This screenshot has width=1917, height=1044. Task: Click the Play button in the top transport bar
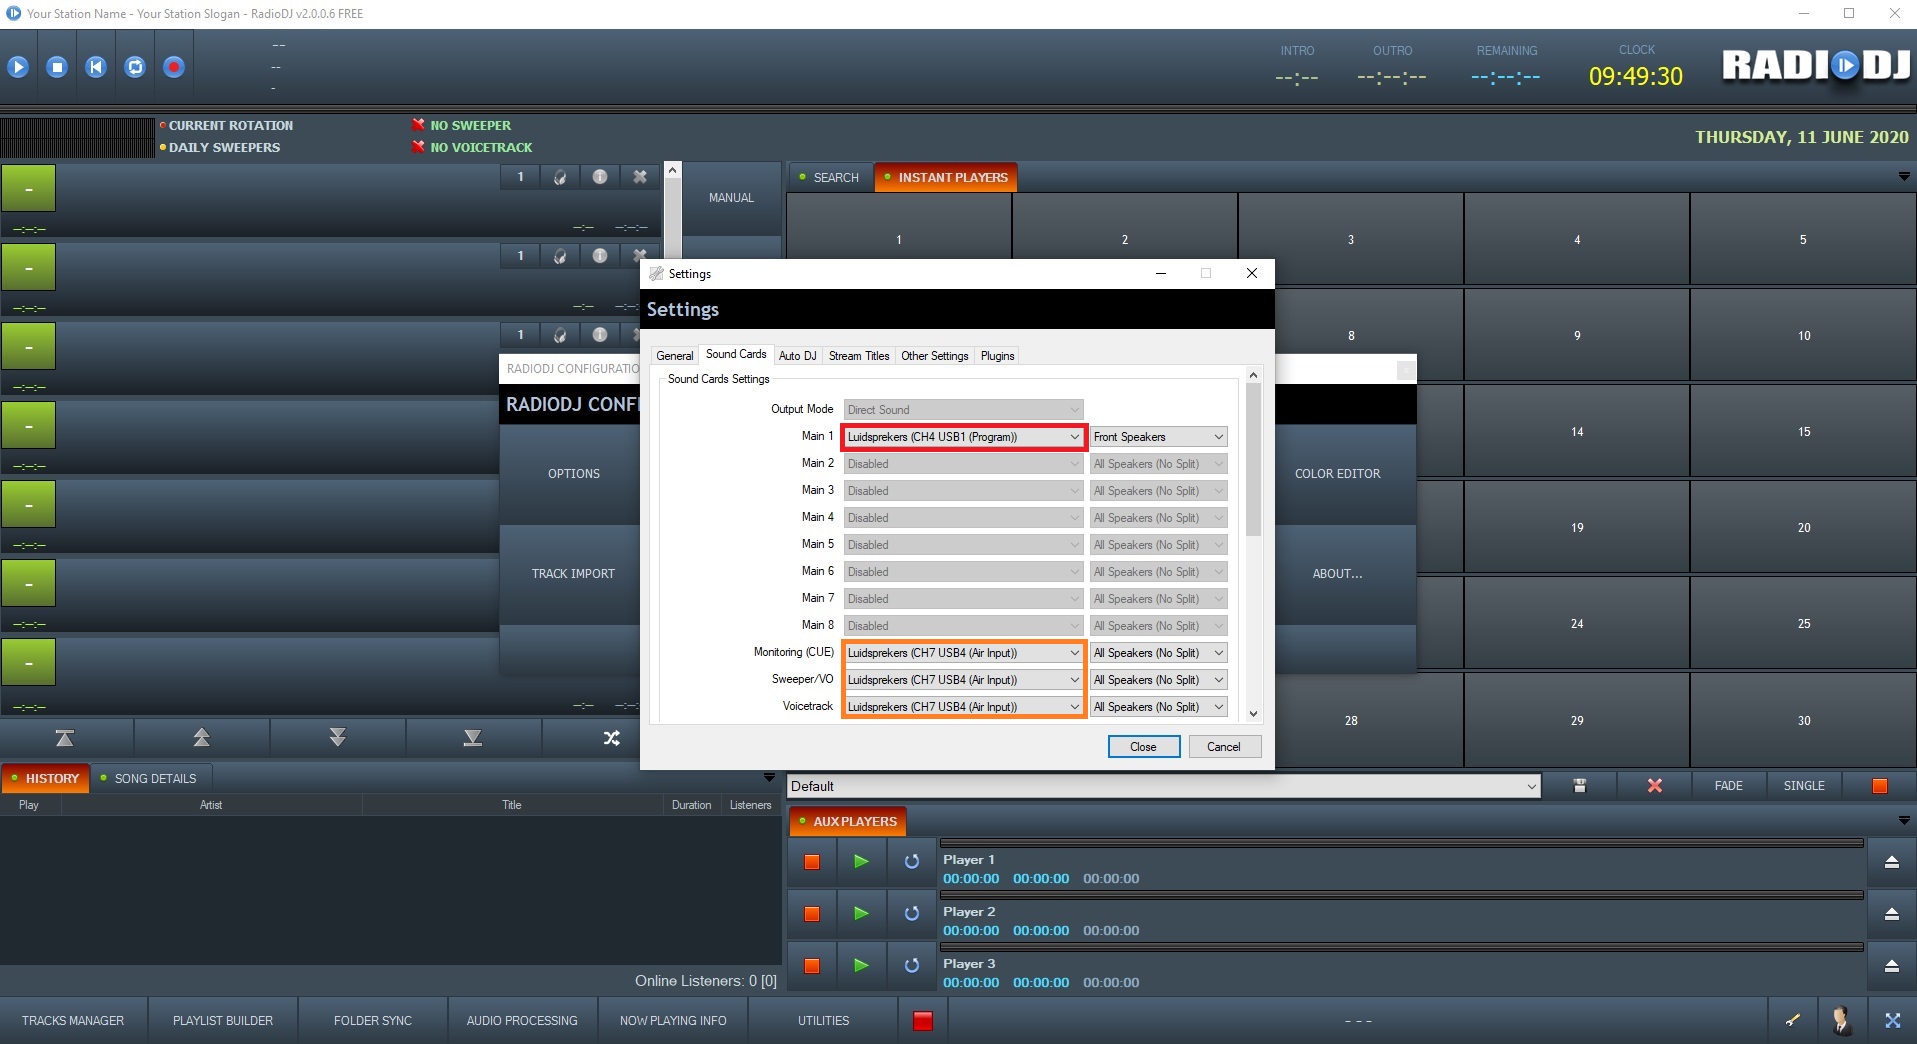(x=18, y=67)
